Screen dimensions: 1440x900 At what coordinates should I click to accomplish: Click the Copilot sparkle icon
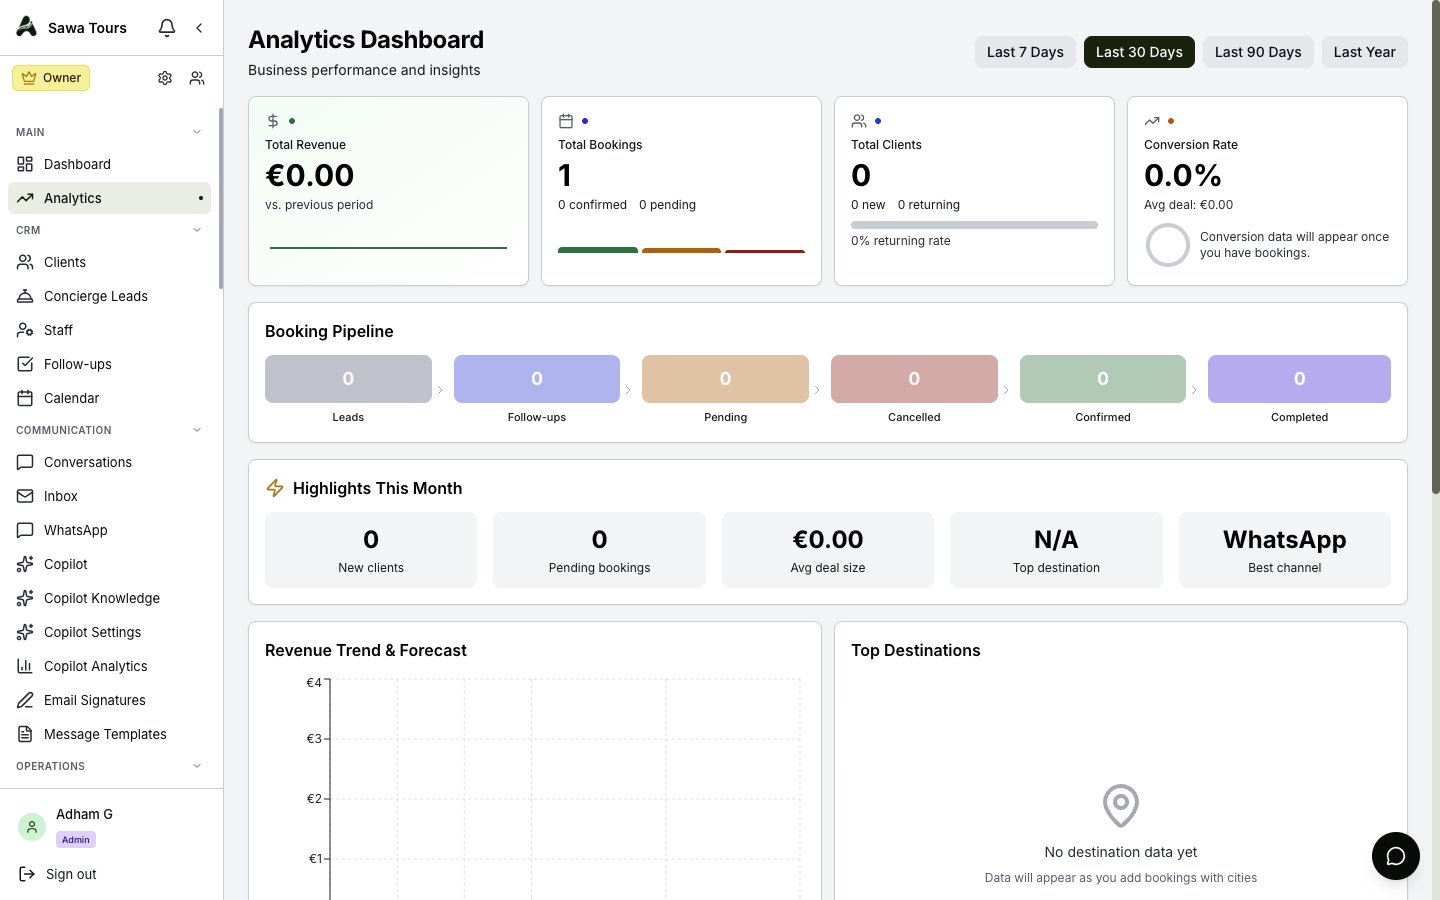point(25,564)
